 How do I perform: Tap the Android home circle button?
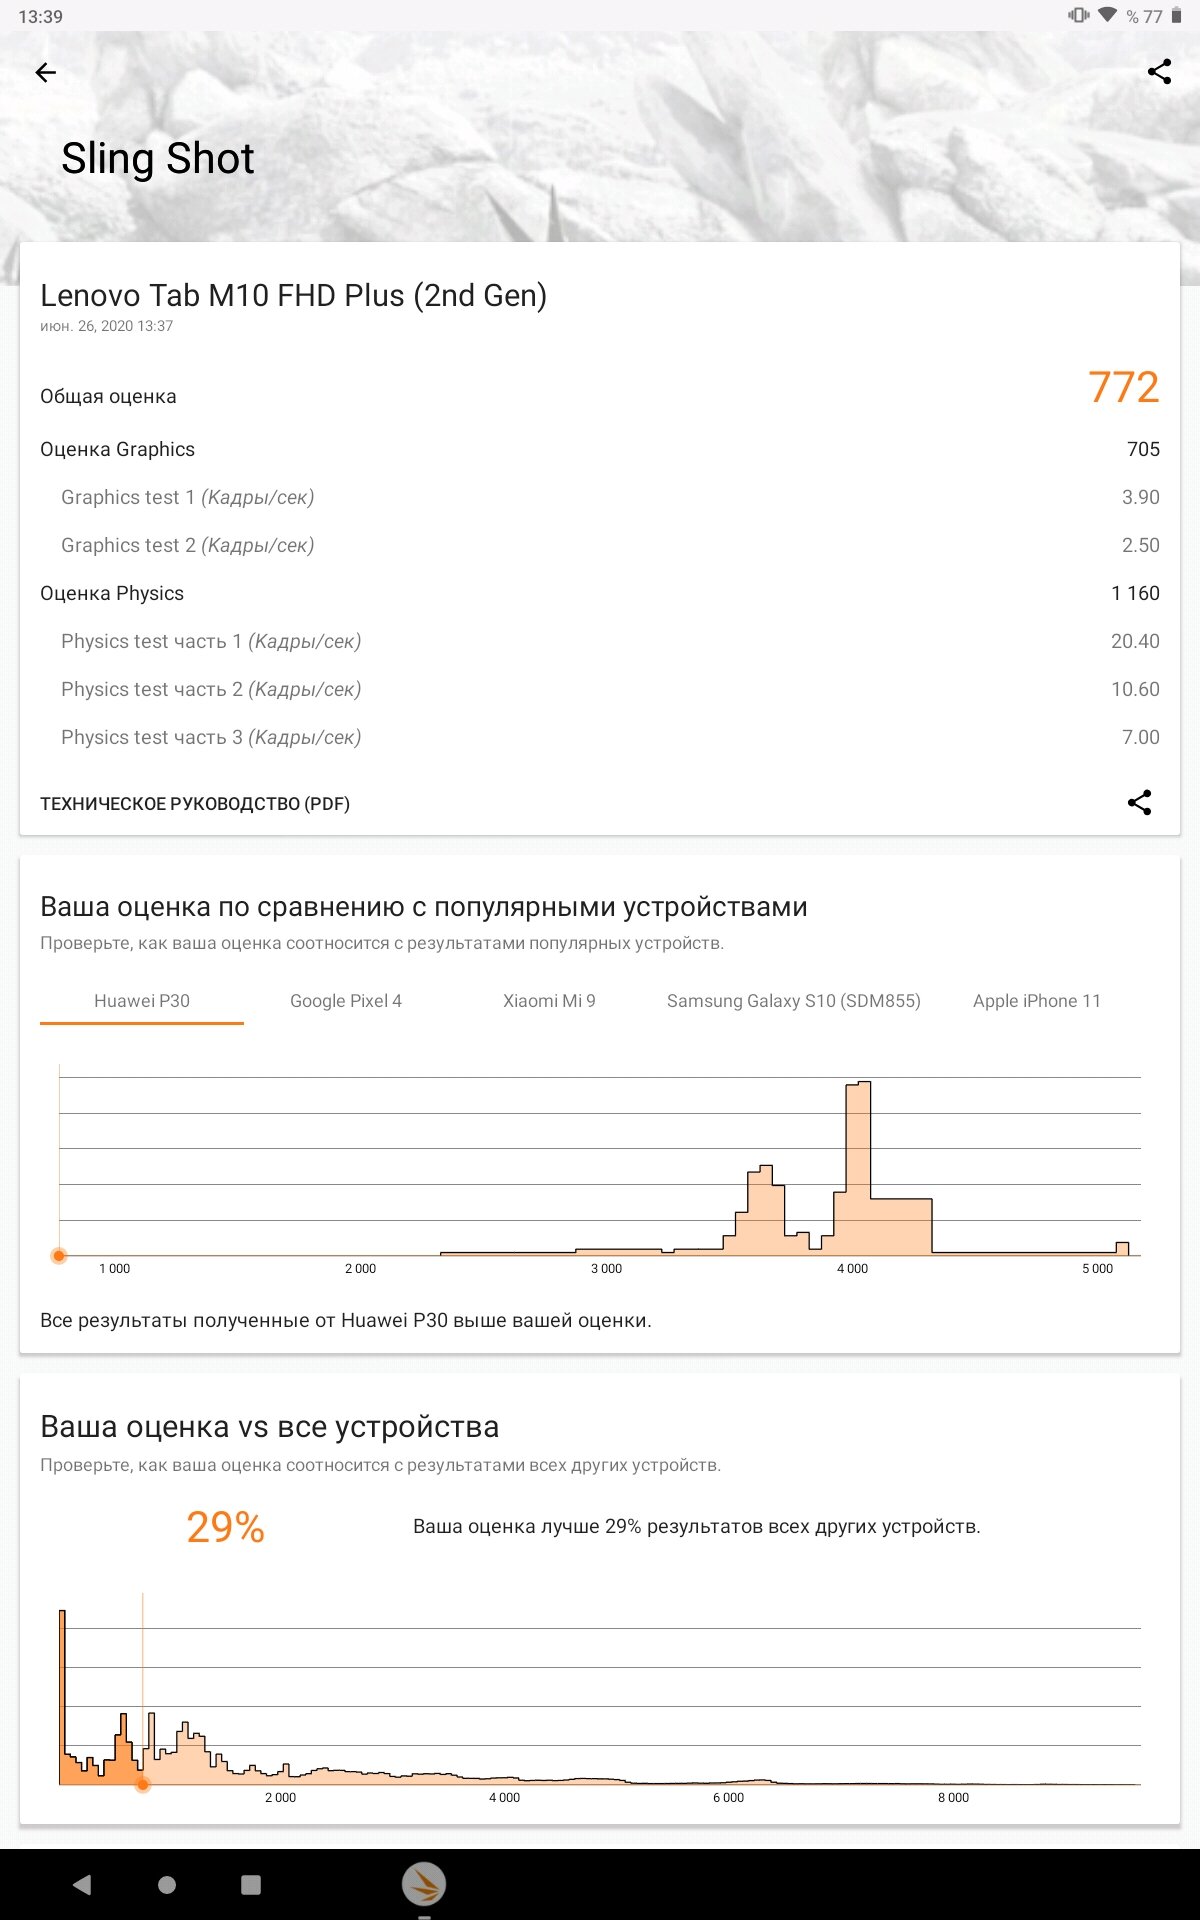tap(167, 1885)
